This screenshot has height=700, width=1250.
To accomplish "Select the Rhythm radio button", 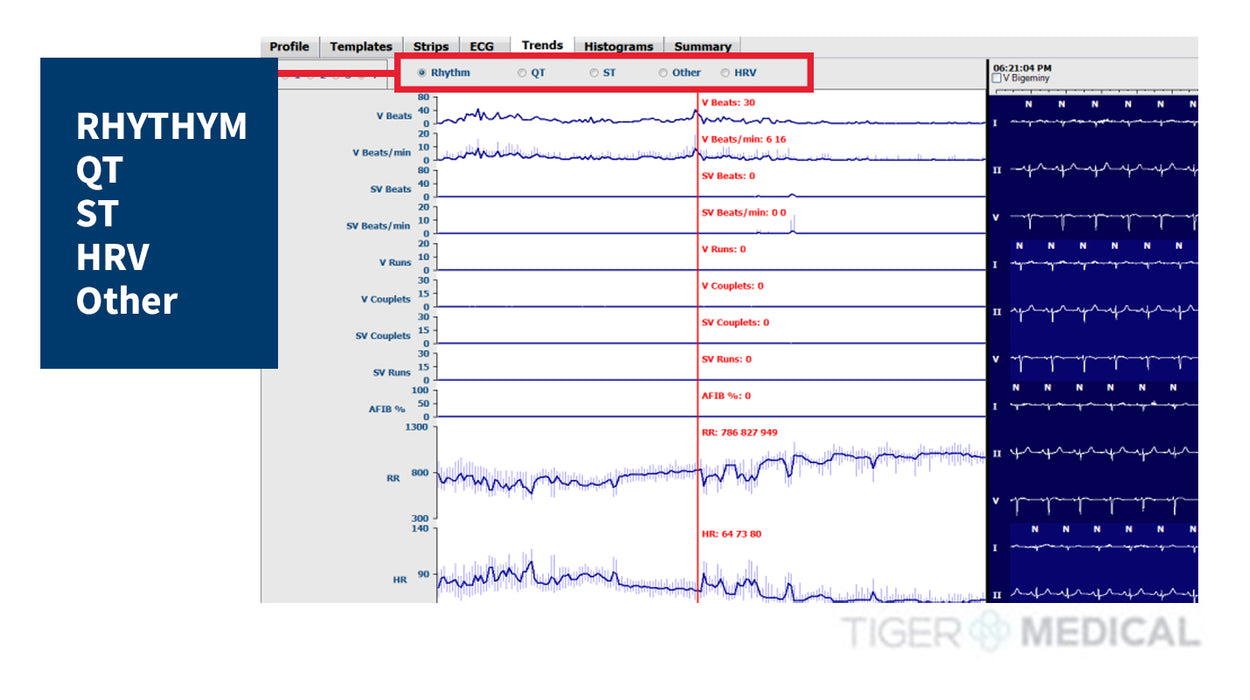I will point(422,73).
